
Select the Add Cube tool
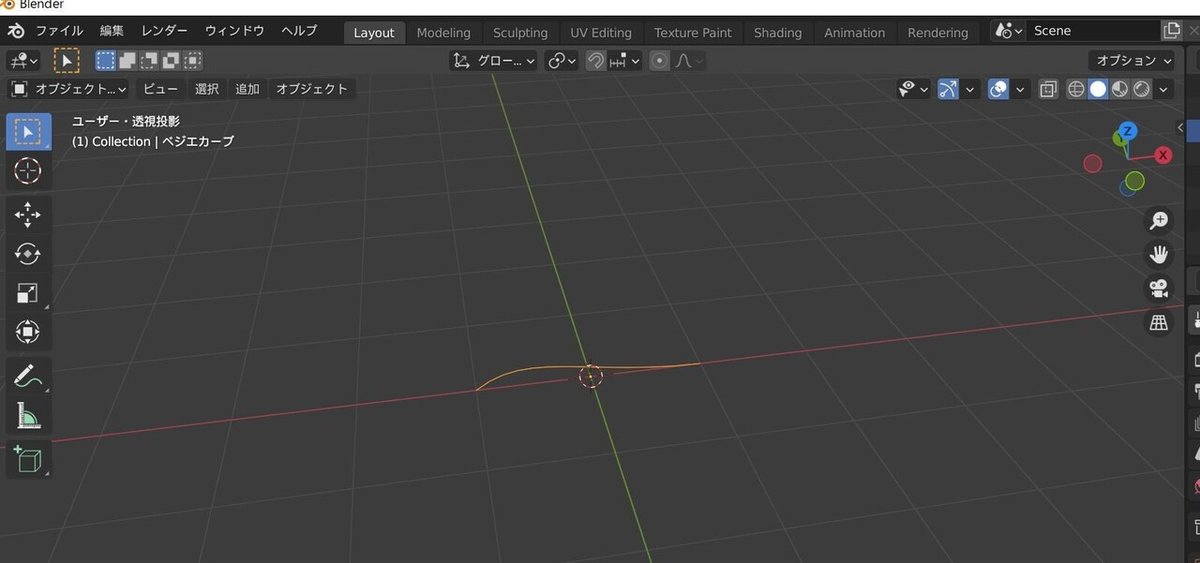coord(28,459)
